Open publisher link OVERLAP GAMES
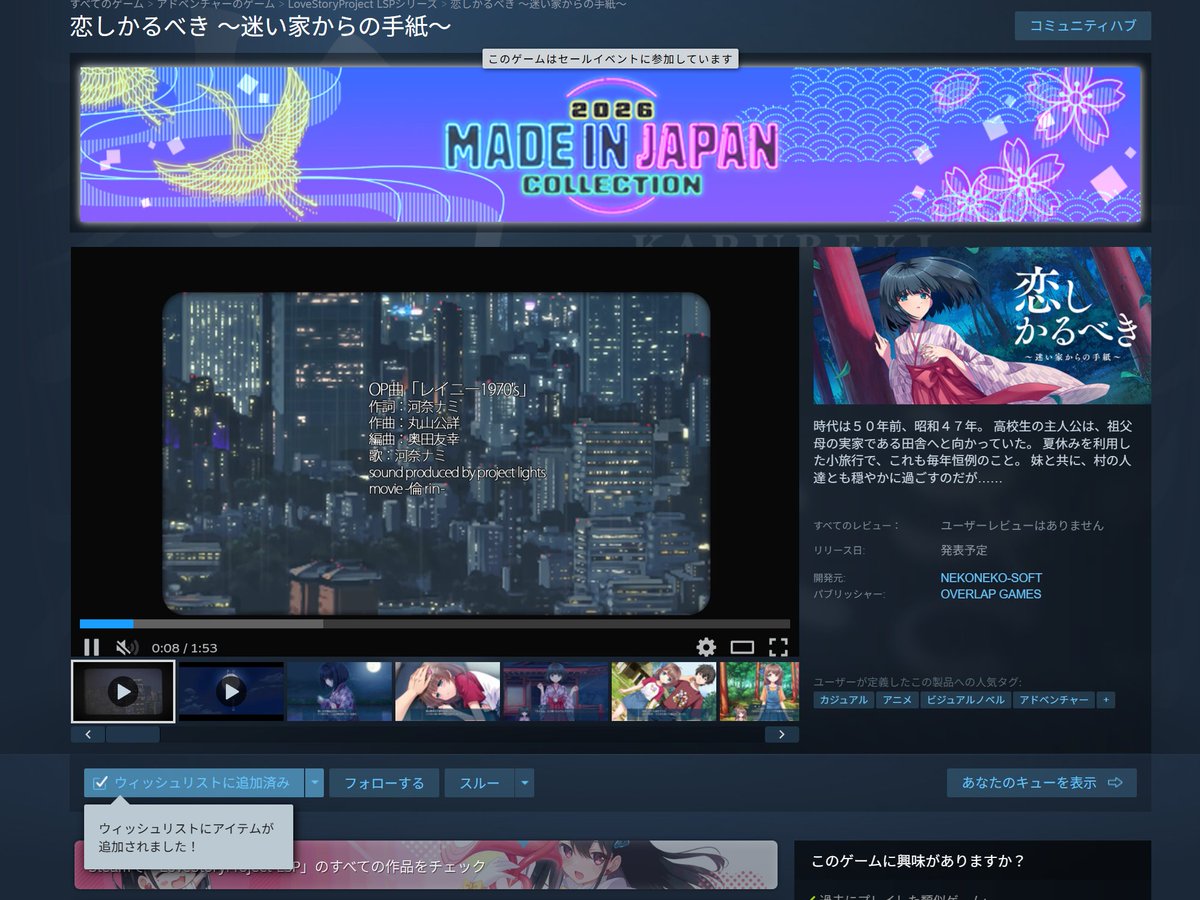The width and height of the screenshot is (1200, 900). tap(991, 594)
